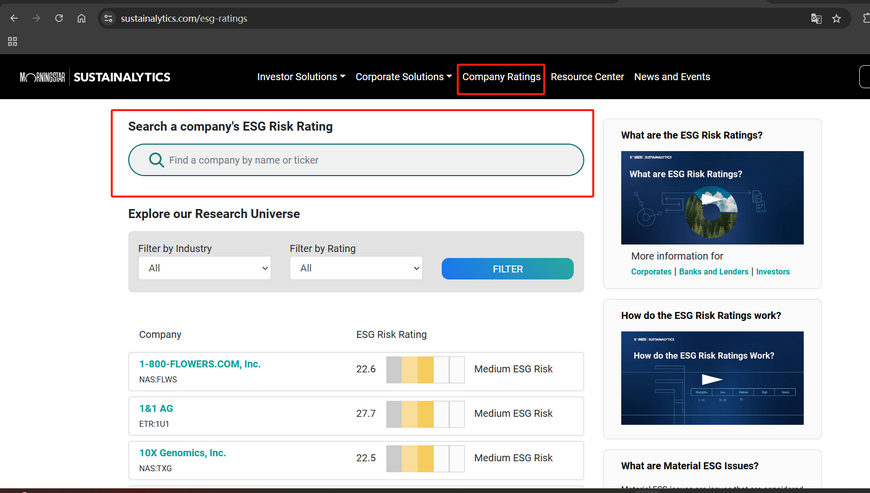Open the apps grid icon
The image size is (870, 493).
(13, 41)
